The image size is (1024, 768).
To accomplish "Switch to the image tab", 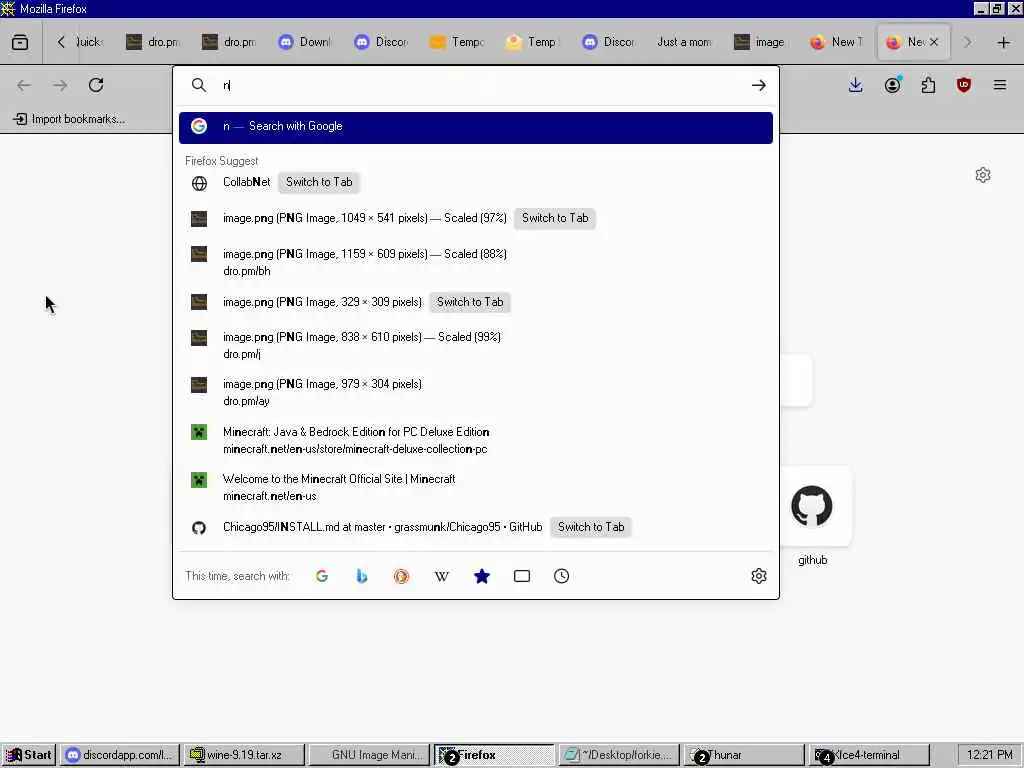I will point(760,42).
